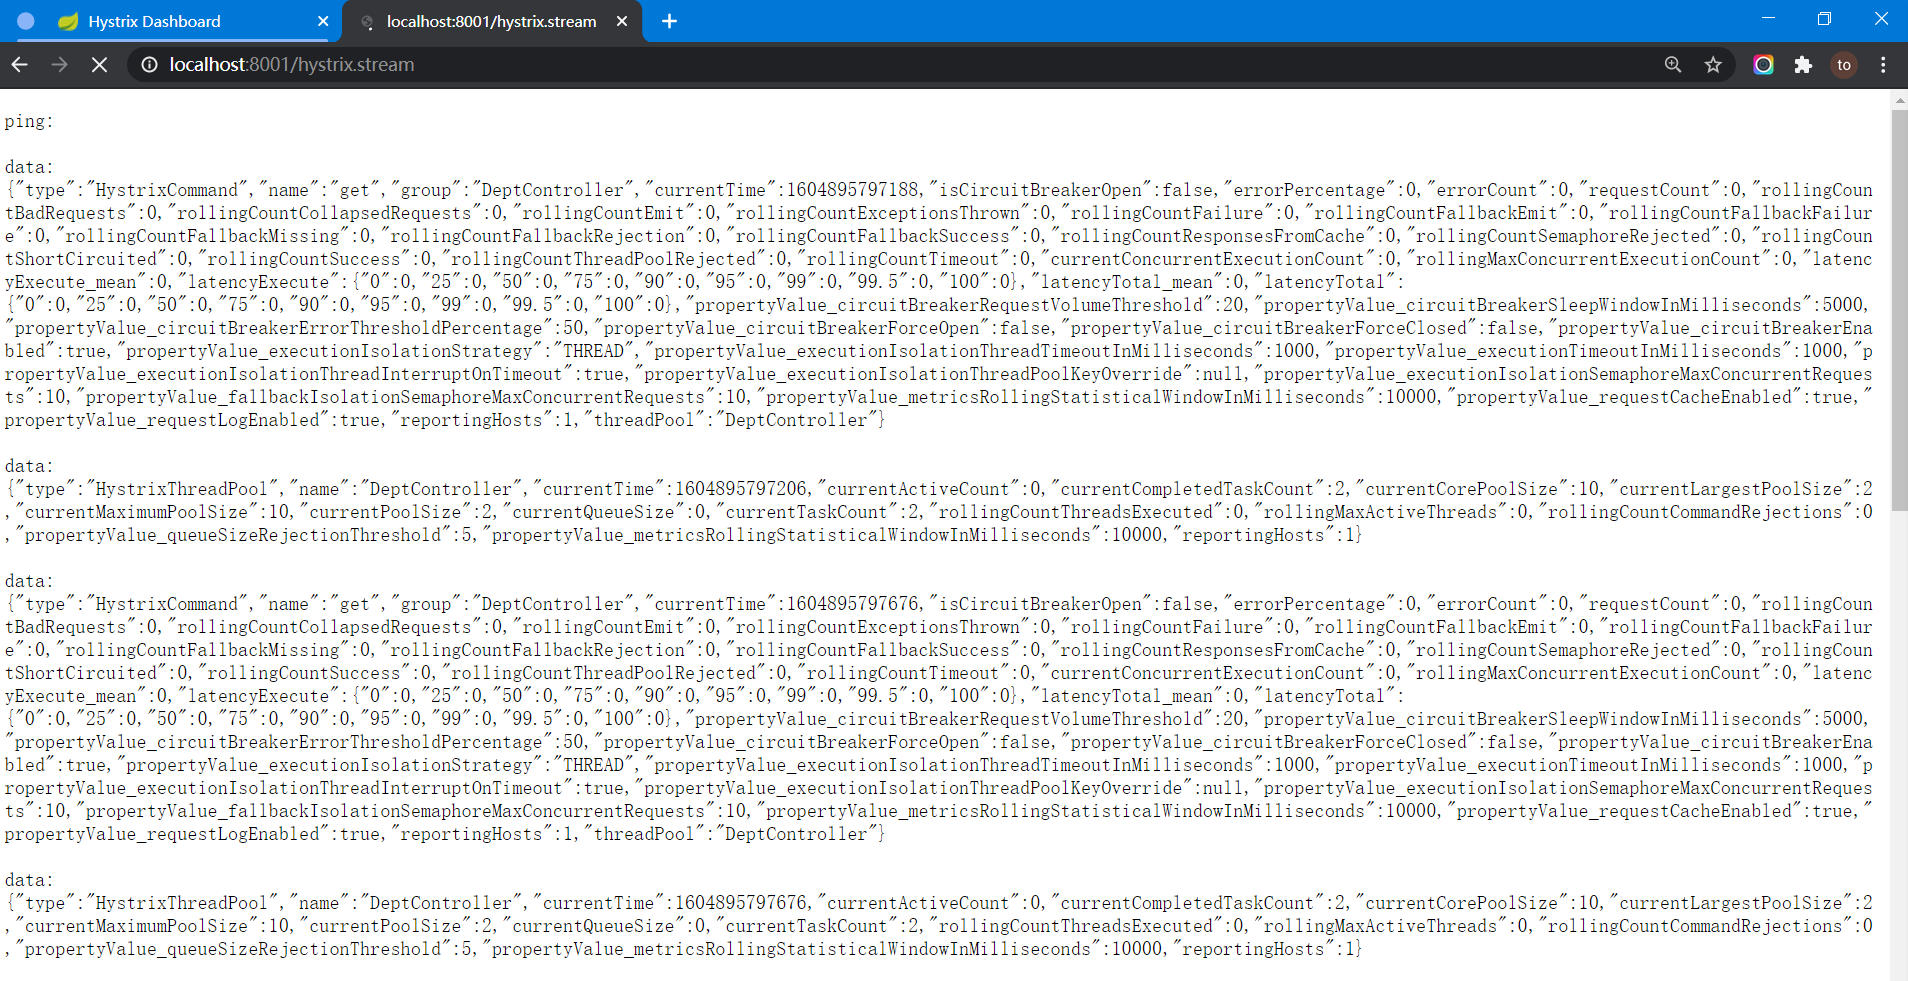Open the Extensions puzzle piece menu
Screen dimensions: 1908x981
click(x=1803, y=65)
